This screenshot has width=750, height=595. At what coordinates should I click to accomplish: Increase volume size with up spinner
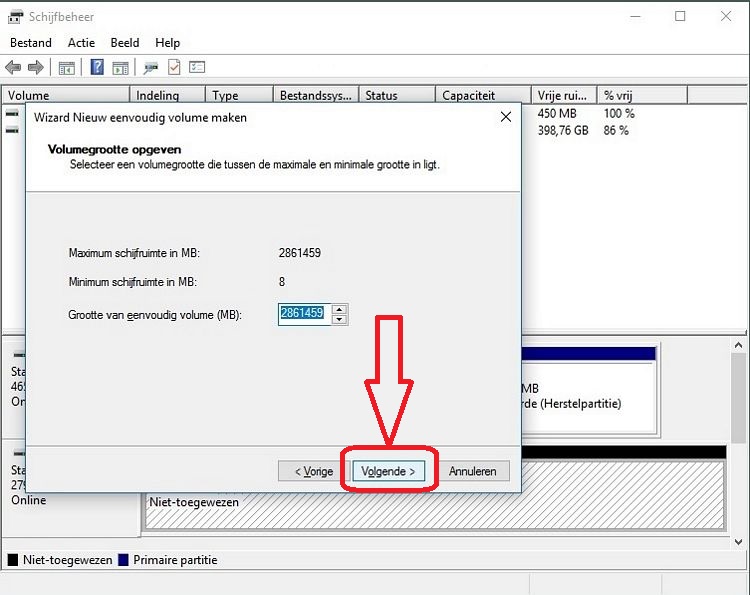340,309
